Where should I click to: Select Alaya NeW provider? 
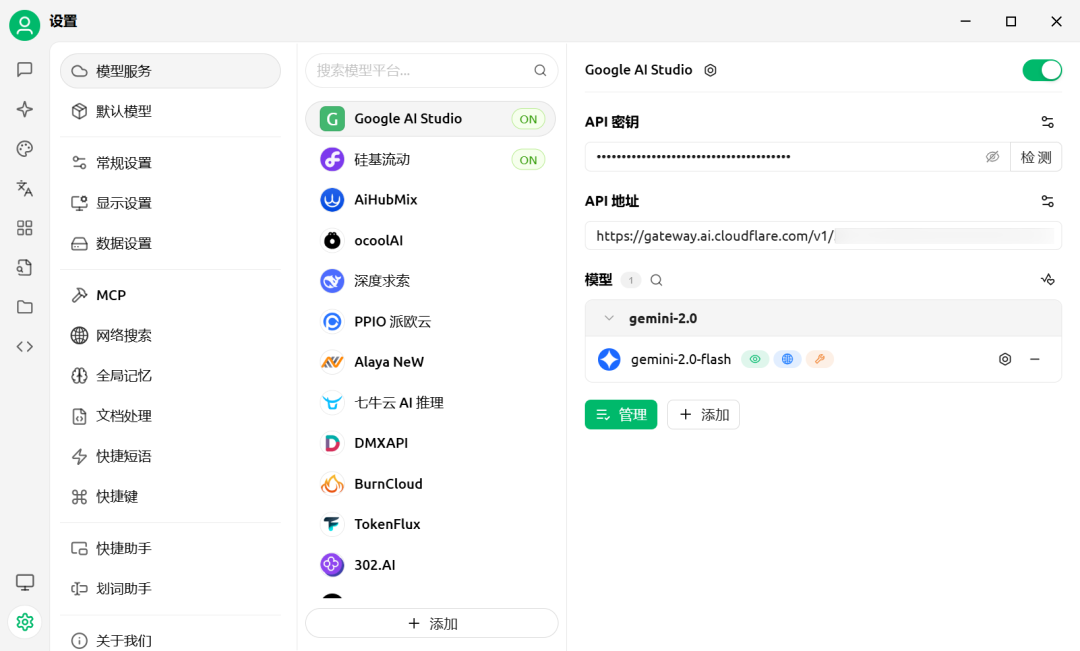430,362
